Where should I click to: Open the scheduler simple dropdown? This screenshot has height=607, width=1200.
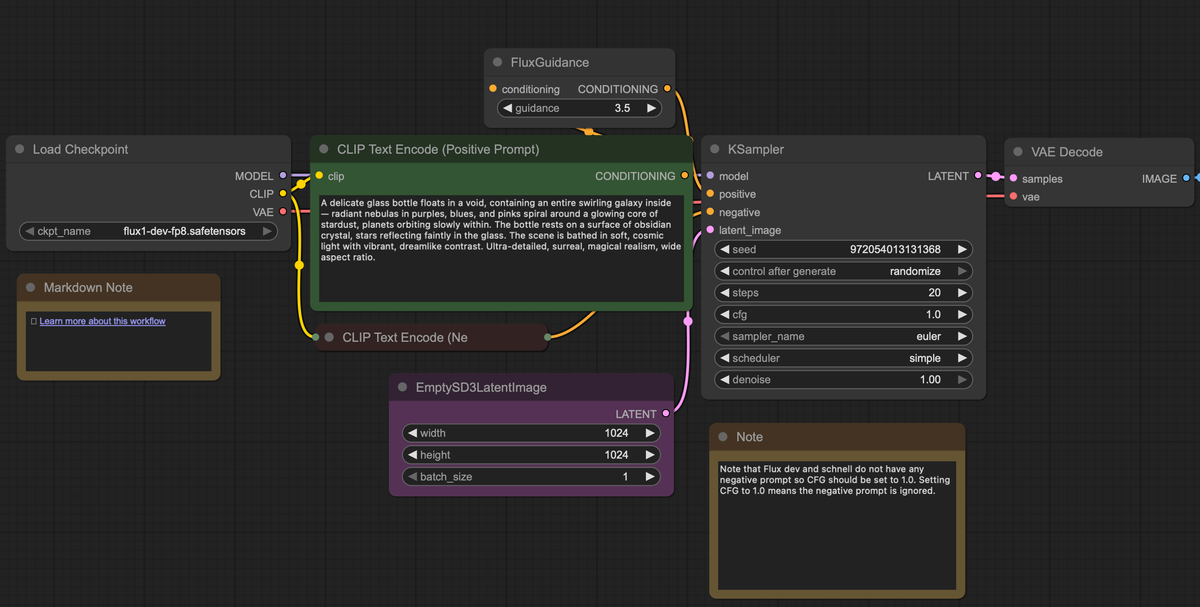843,358
